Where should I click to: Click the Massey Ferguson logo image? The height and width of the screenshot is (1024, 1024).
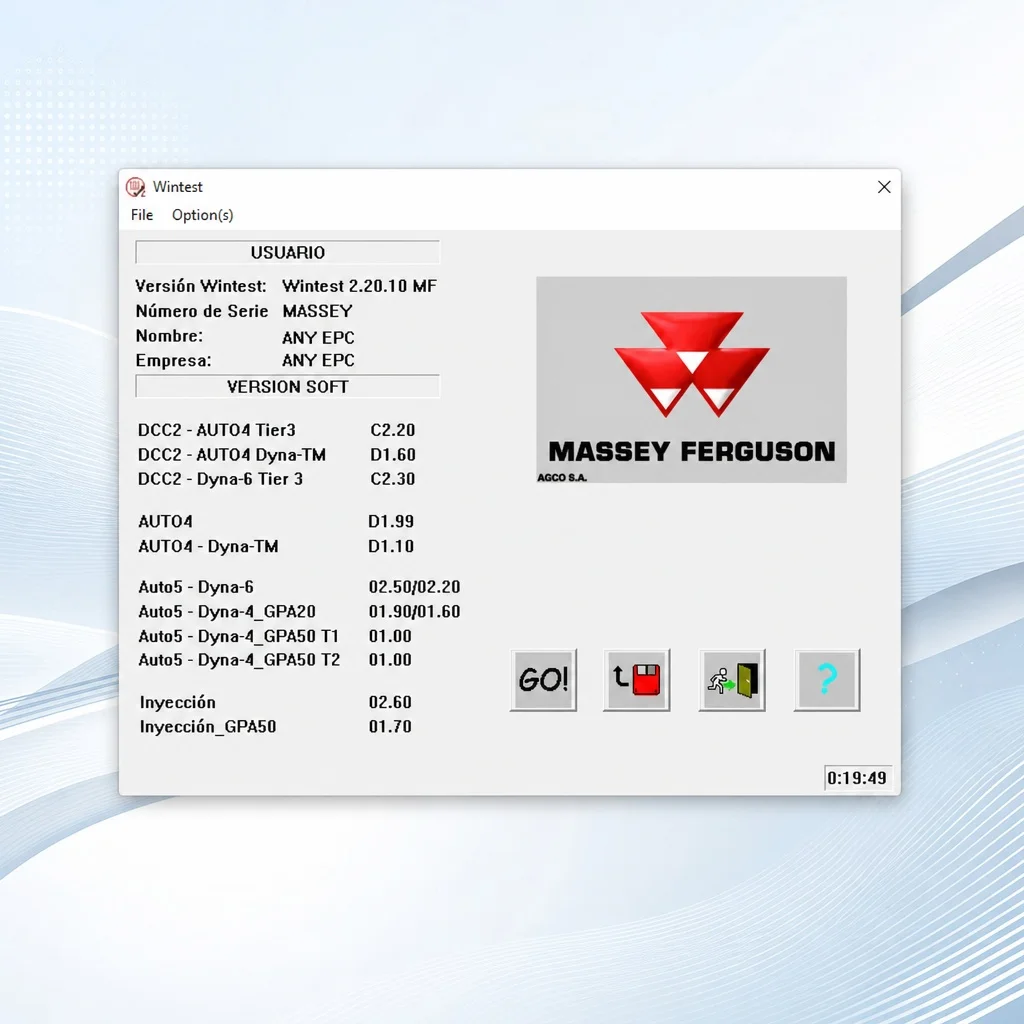coord(692,379)
